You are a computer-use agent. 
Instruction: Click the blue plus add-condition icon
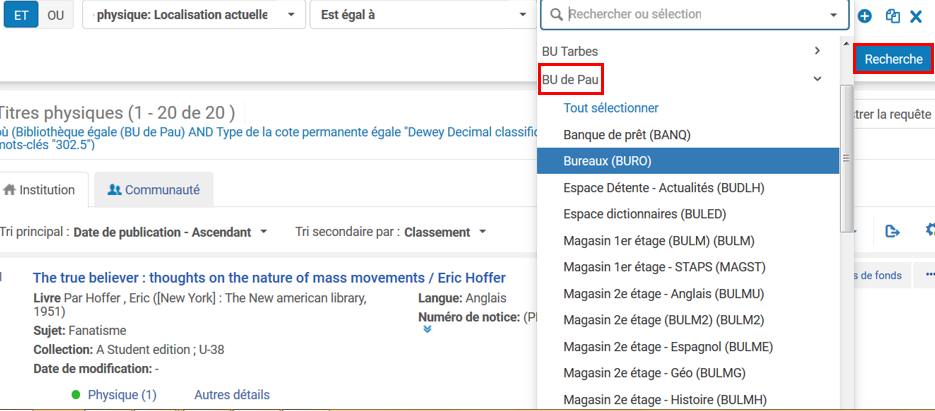[865, 16]
